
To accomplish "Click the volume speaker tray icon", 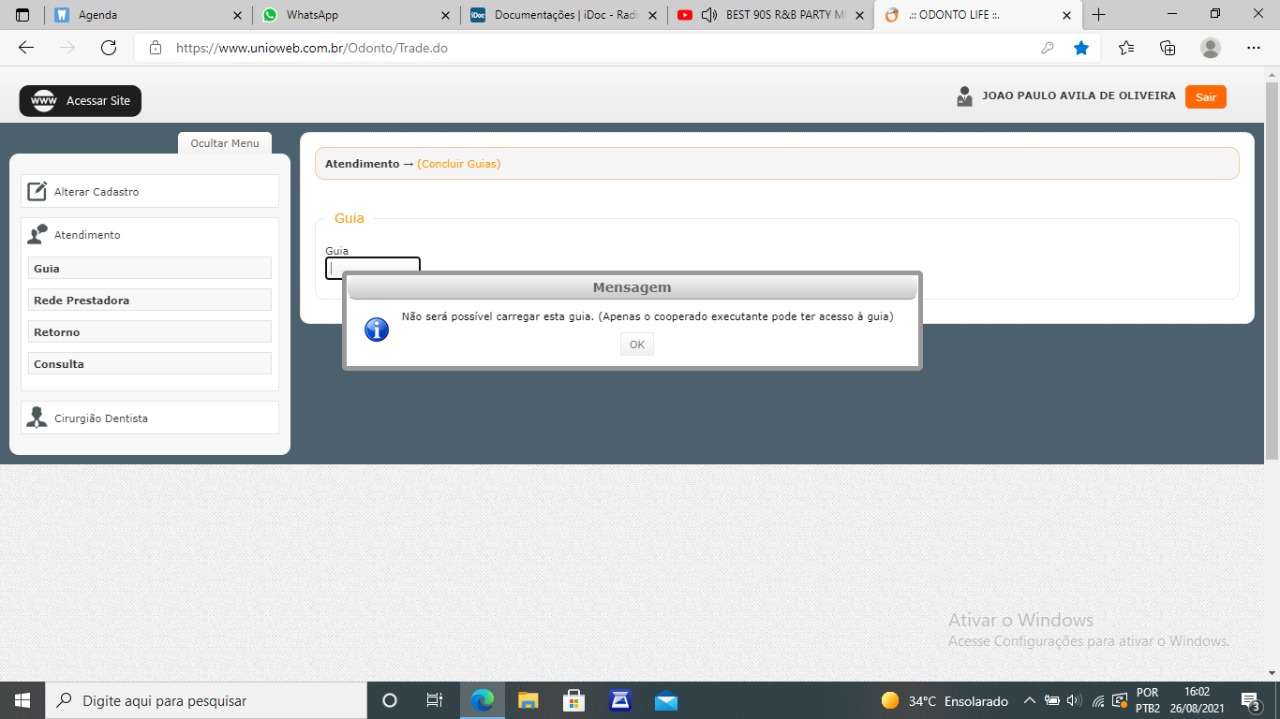I will click(1074, 701).
